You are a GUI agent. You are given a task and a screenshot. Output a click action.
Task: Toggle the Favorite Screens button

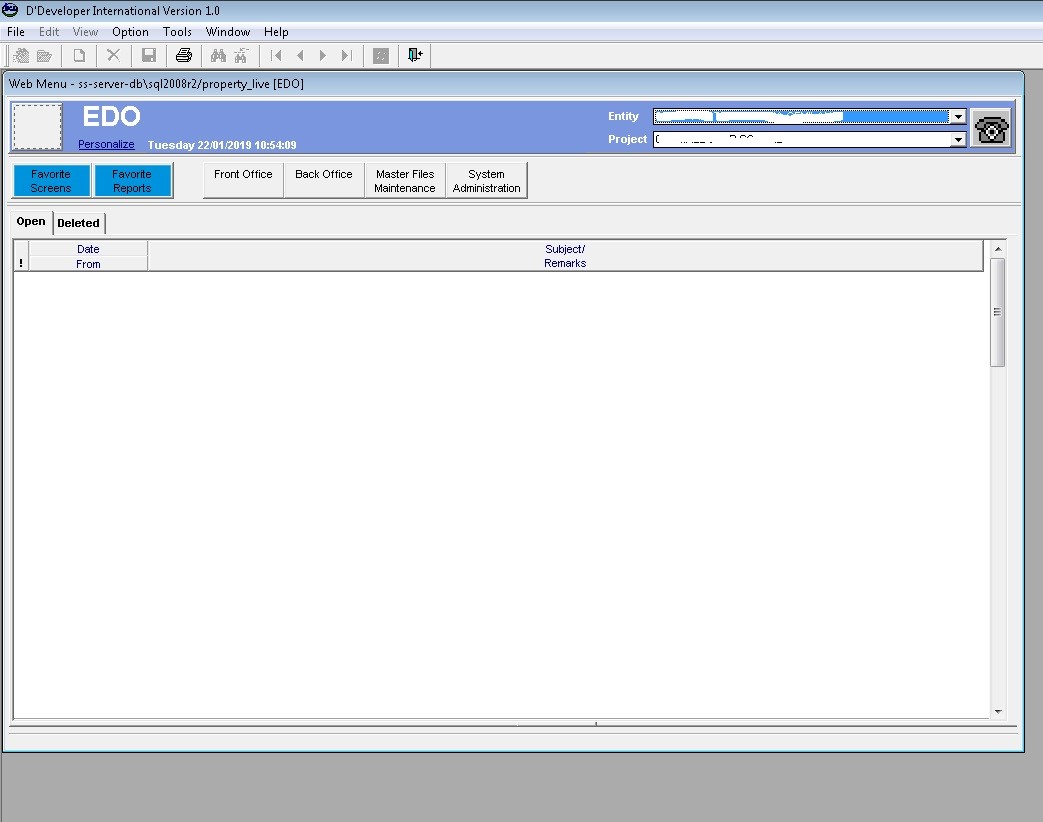coord(51,180)
